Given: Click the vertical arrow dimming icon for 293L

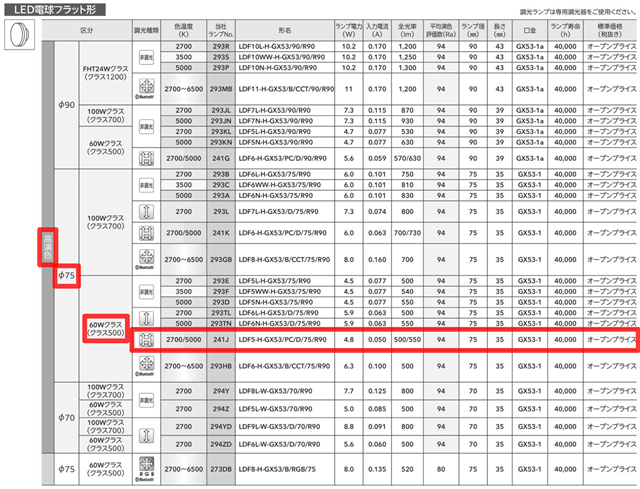Looking at the screenshot, I should click(145, 212).
